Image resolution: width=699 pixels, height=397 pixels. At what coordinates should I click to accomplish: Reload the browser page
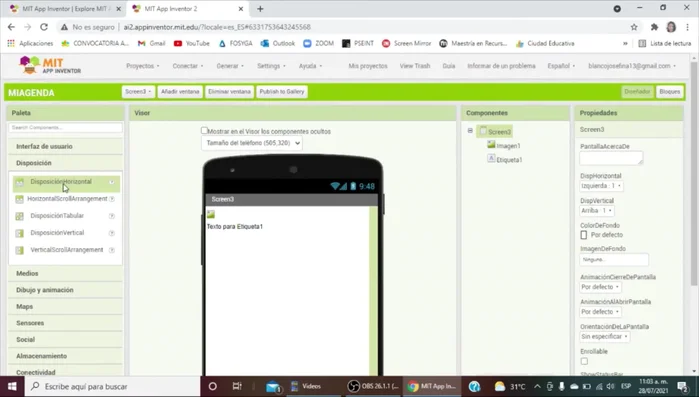(44, 27)
